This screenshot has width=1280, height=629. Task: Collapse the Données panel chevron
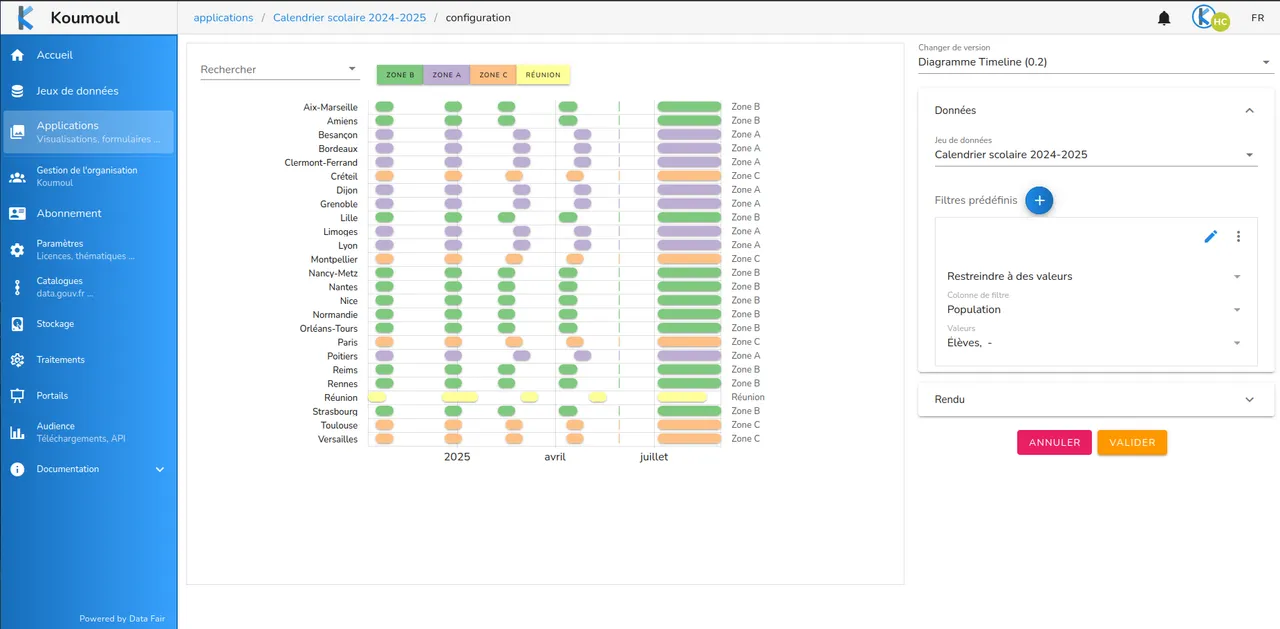[1249, 111]
